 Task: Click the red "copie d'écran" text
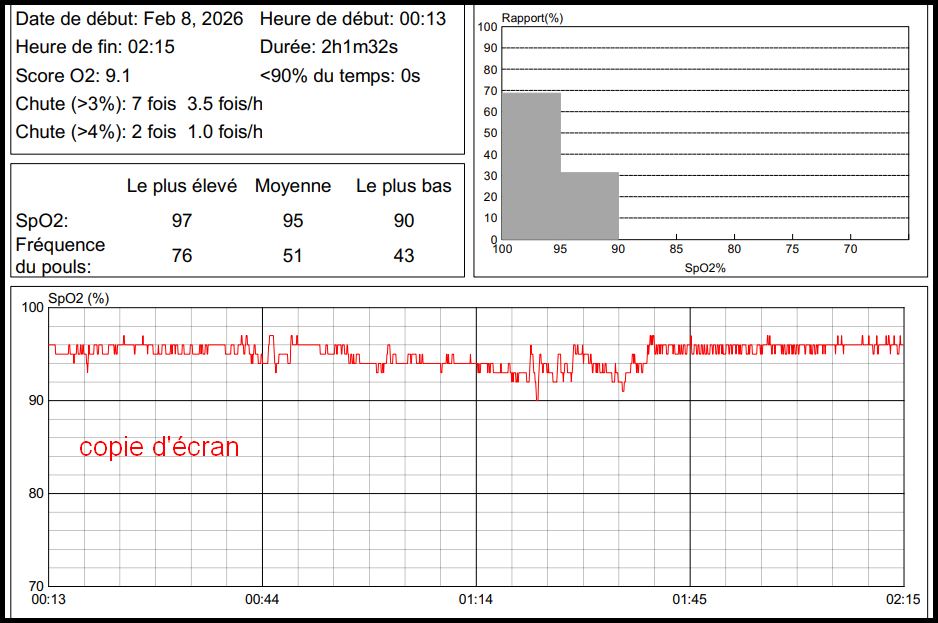159,447
